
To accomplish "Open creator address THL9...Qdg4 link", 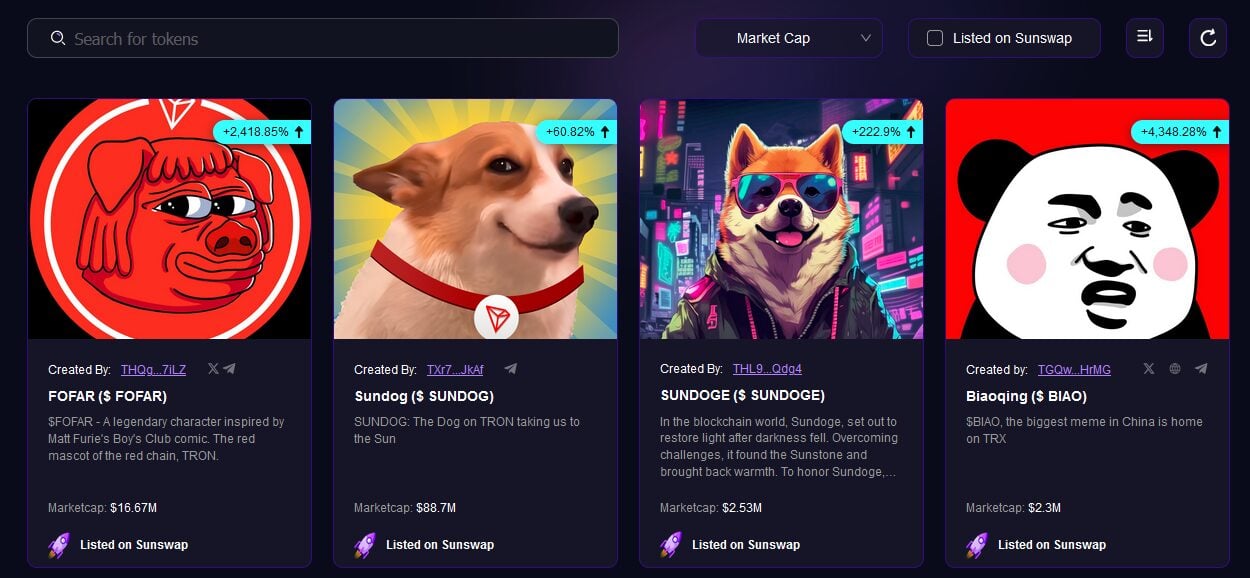I will point(767,369).
